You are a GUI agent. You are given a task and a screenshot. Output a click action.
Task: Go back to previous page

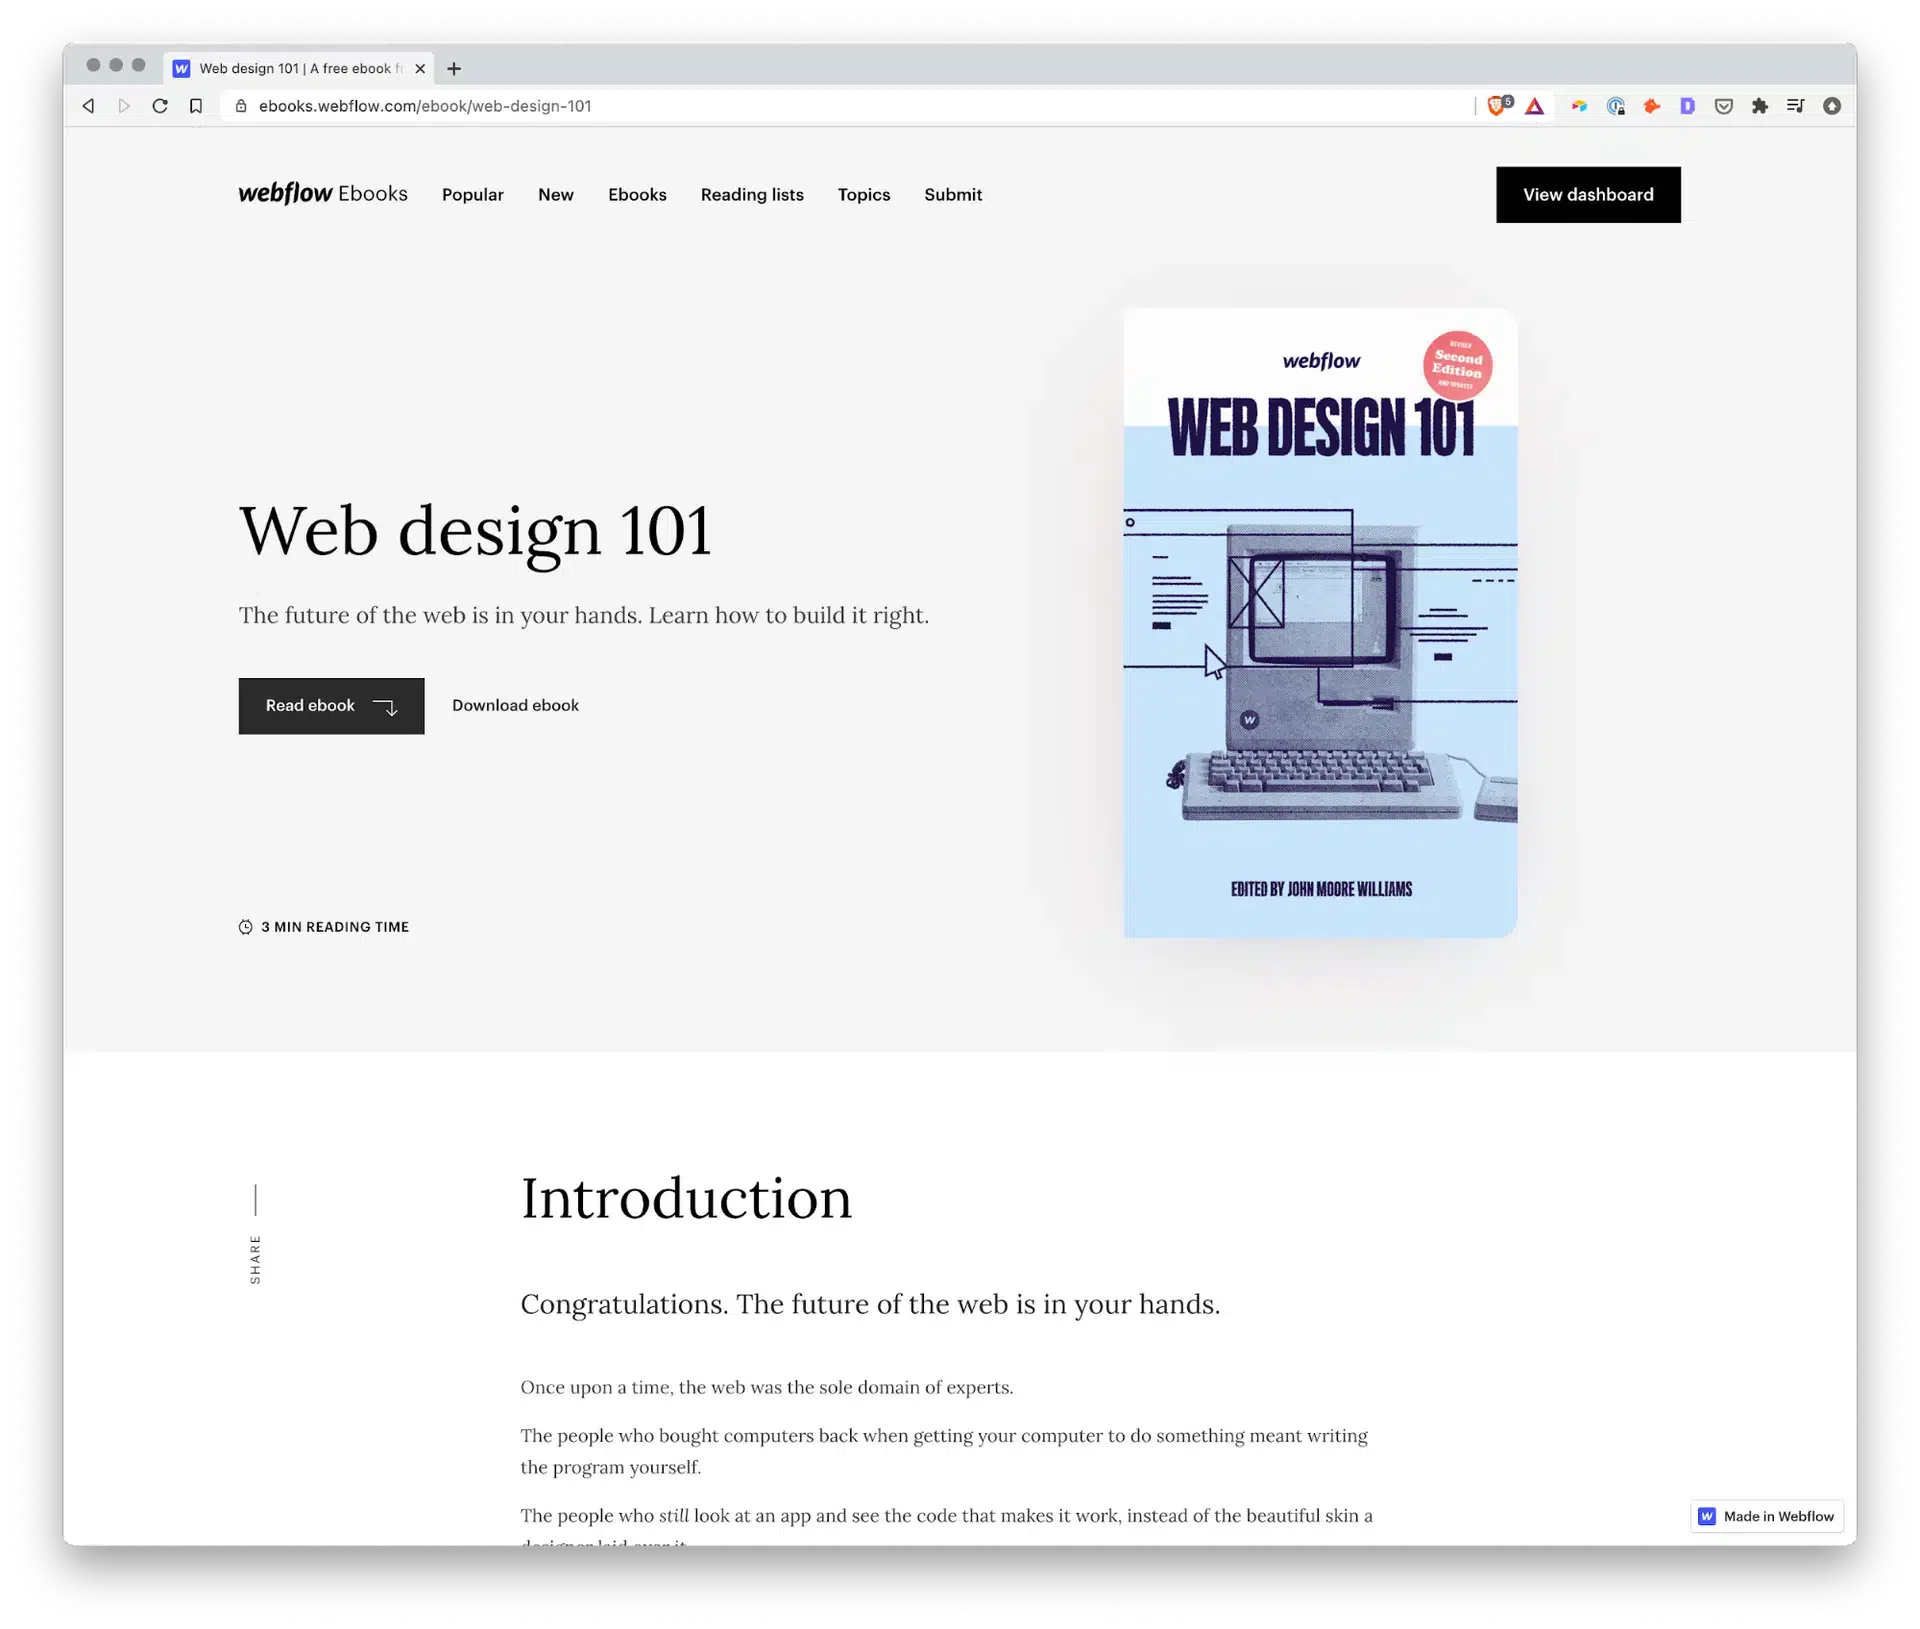point(89,106)
